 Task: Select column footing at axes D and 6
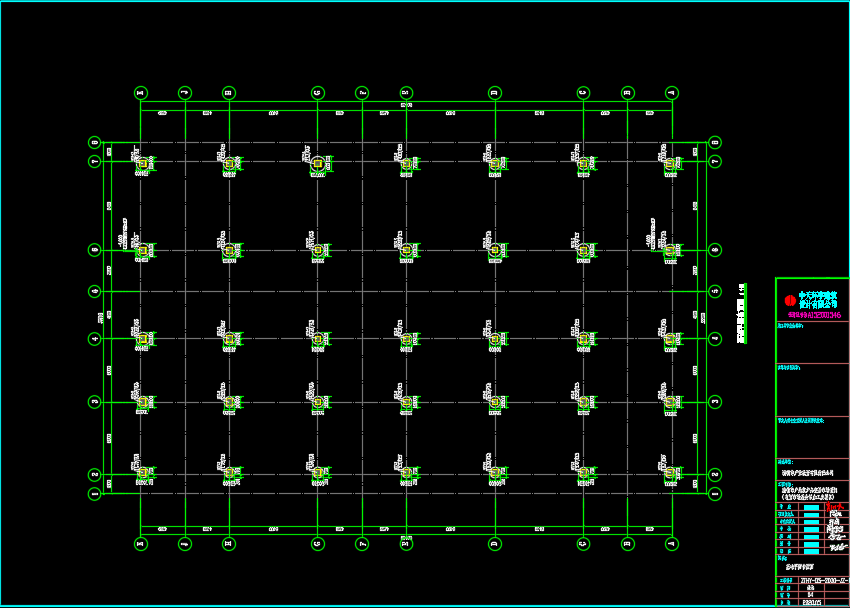pyautogui.click(x=494, y=250)
